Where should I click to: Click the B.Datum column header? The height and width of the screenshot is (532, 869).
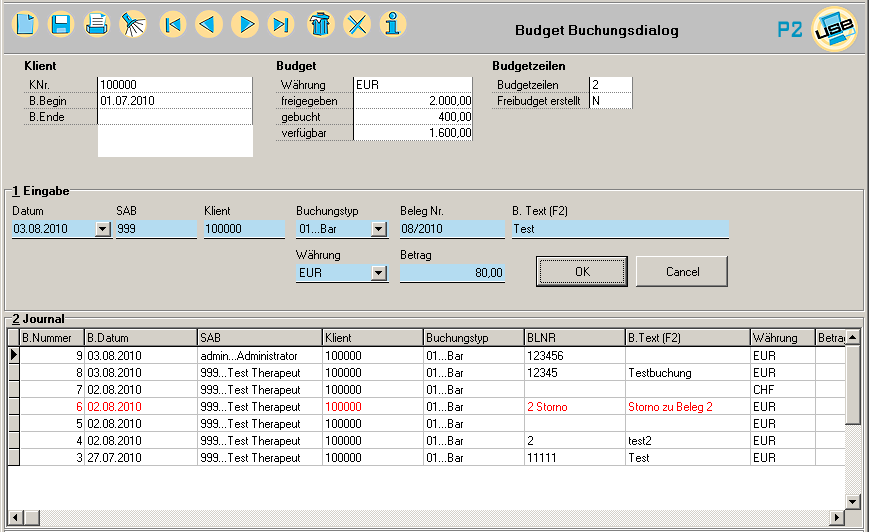(x=140, y=338)
